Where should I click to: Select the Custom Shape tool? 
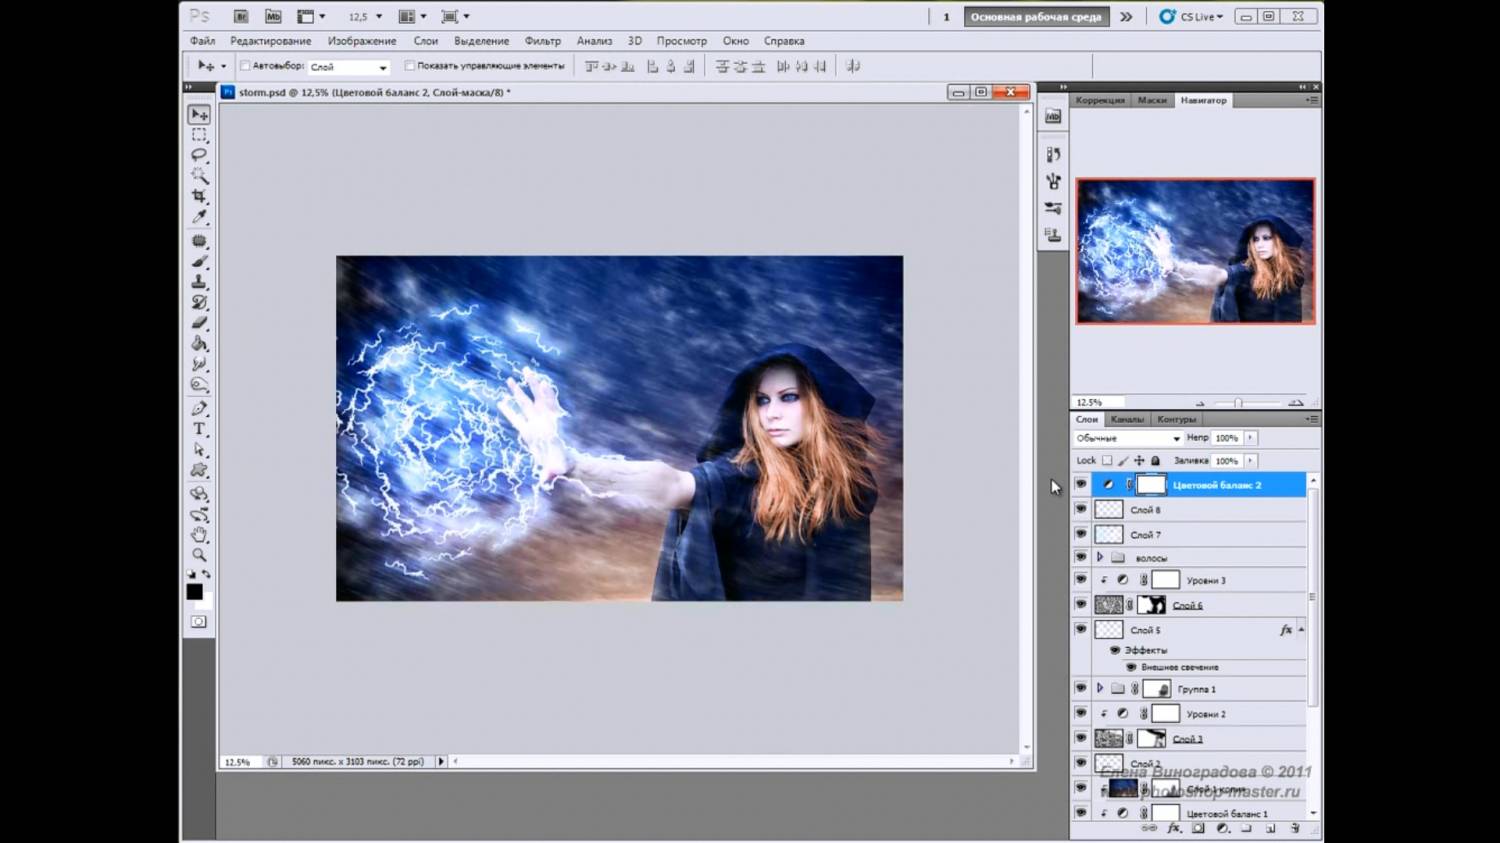(199, 470)
